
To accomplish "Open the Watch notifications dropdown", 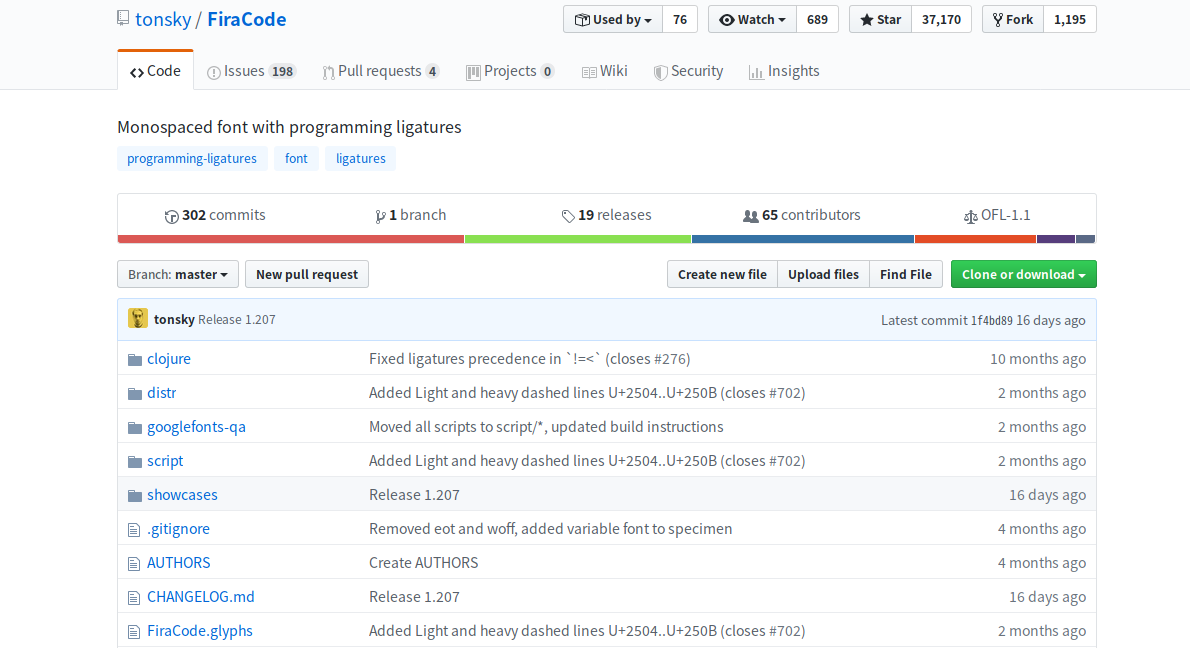I will click(x=752, y=19).
